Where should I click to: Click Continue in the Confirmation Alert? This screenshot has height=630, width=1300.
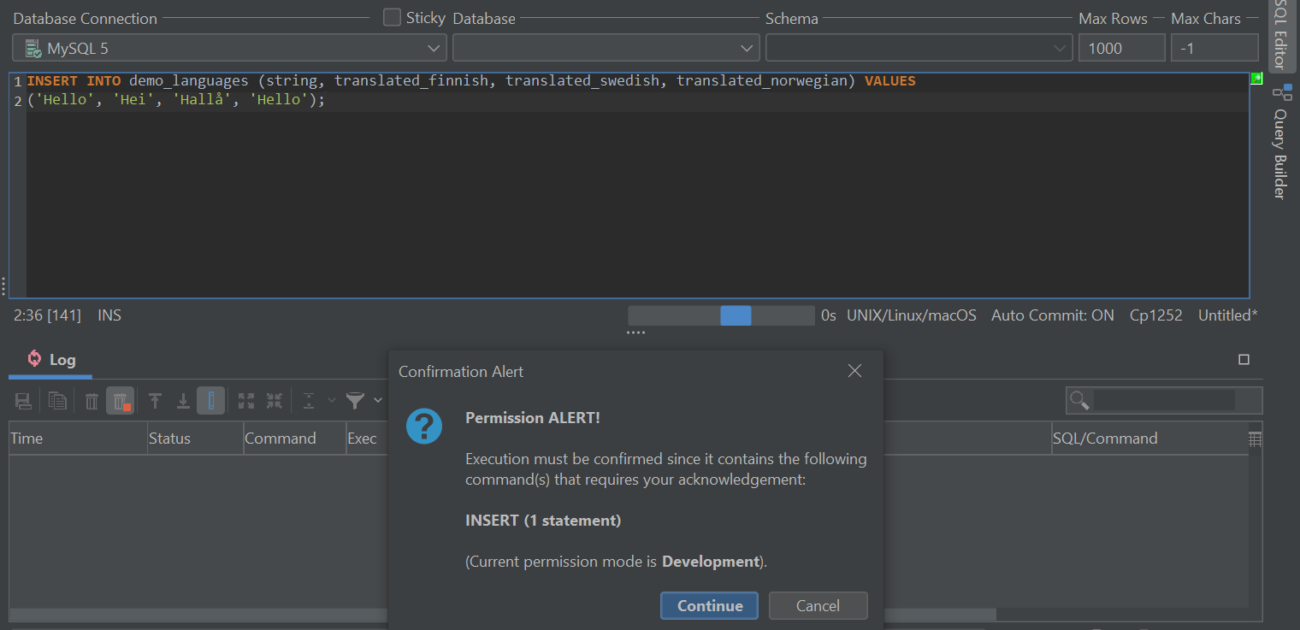pos(709,605)
